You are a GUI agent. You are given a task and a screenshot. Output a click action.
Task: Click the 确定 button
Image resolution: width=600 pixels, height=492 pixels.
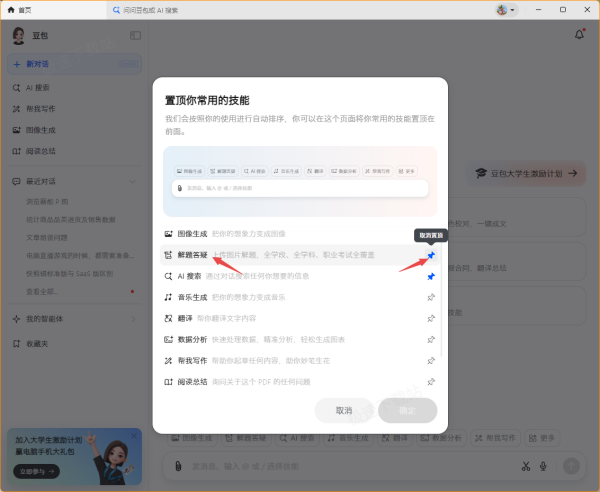tap(408, 411)
